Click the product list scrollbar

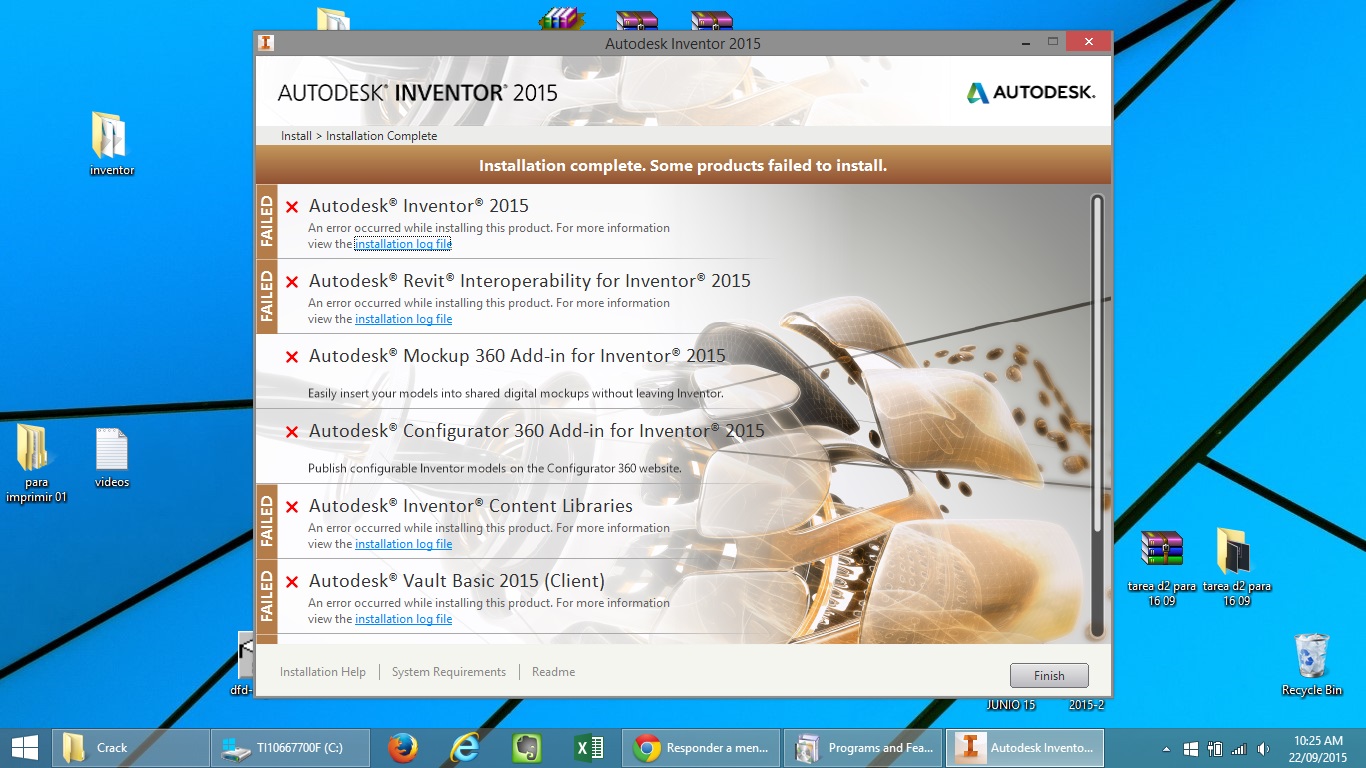1097,400
